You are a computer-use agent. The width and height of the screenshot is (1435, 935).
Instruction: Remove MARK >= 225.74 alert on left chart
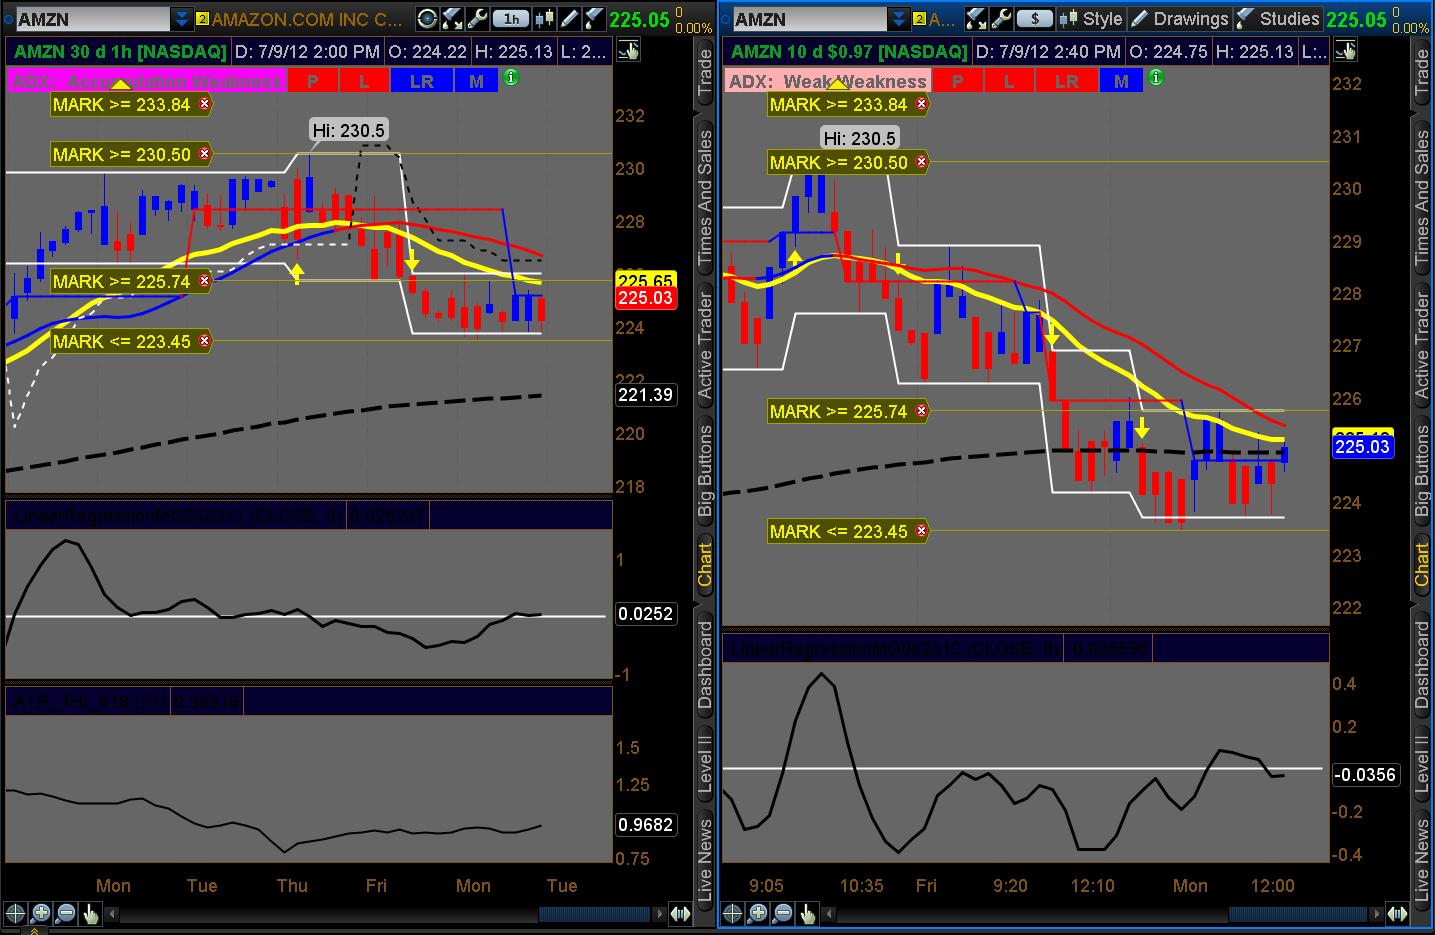205,281
